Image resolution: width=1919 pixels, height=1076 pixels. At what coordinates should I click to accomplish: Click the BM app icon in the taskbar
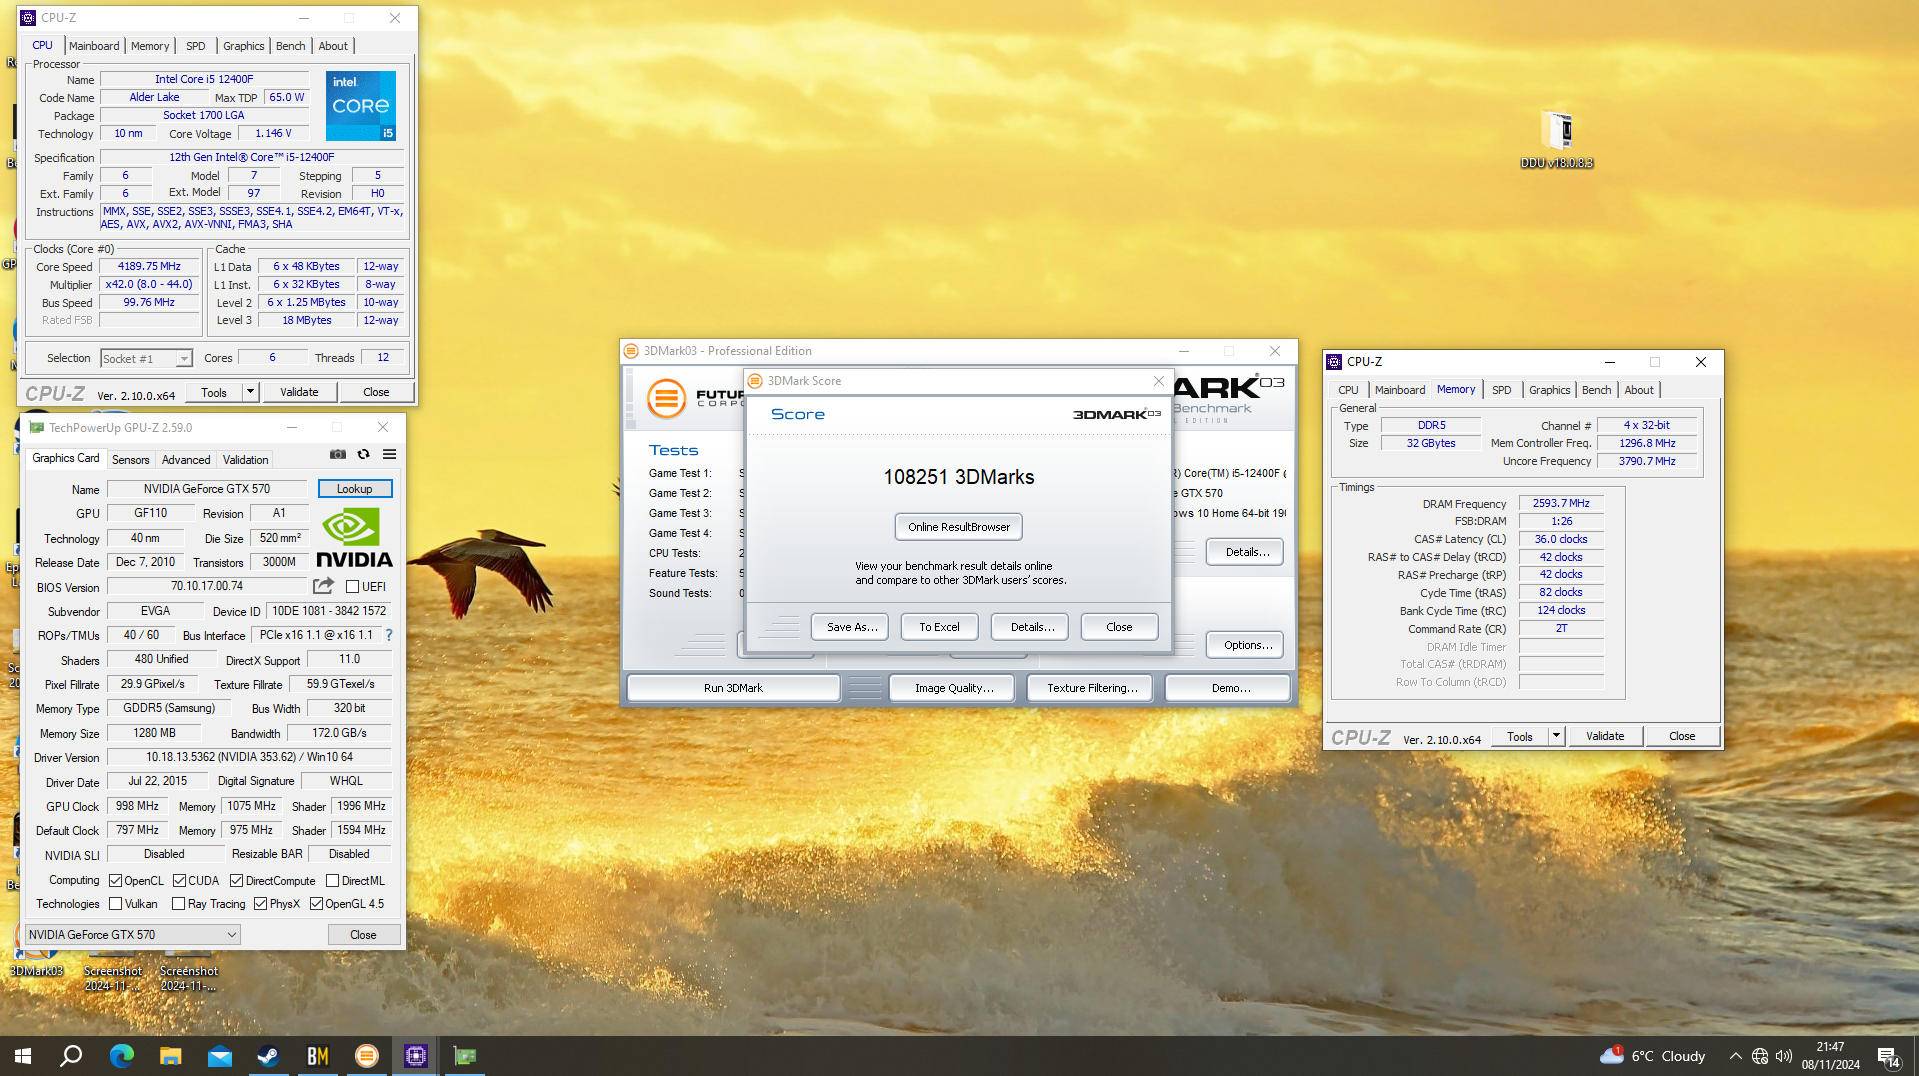(x=317, y=1056)
